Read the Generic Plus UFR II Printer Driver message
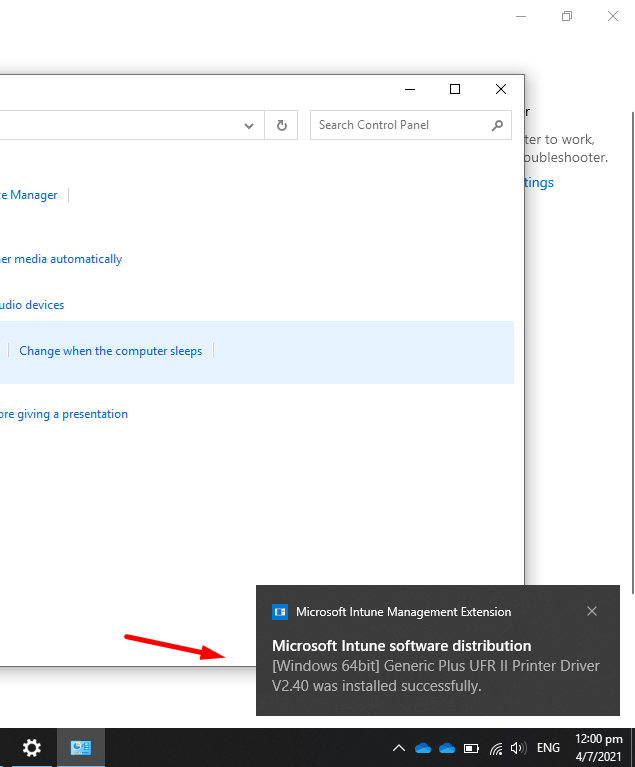Viewport: 635px width, 767px height. (x=436, y=676)
